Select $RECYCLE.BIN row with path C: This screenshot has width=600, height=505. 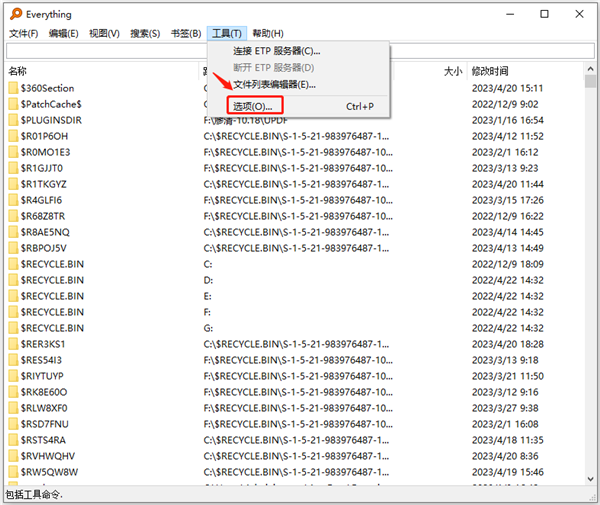[295, 264]
